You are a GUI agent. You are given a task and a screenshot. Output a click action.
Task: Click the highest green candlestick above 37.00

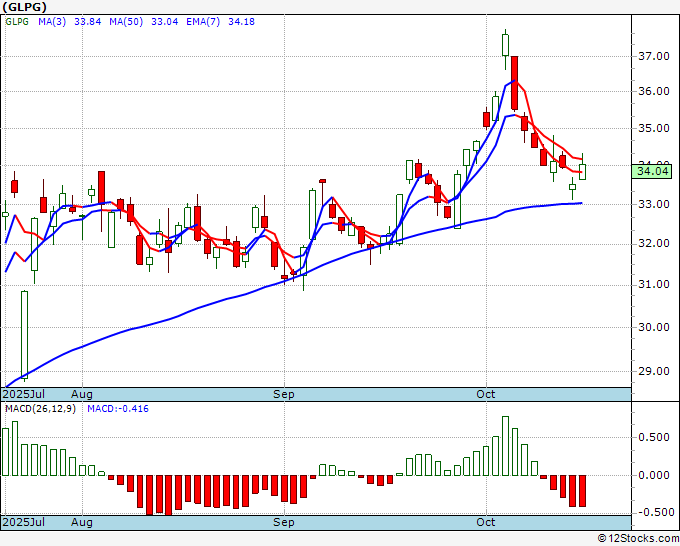click(x=505, y=45)
